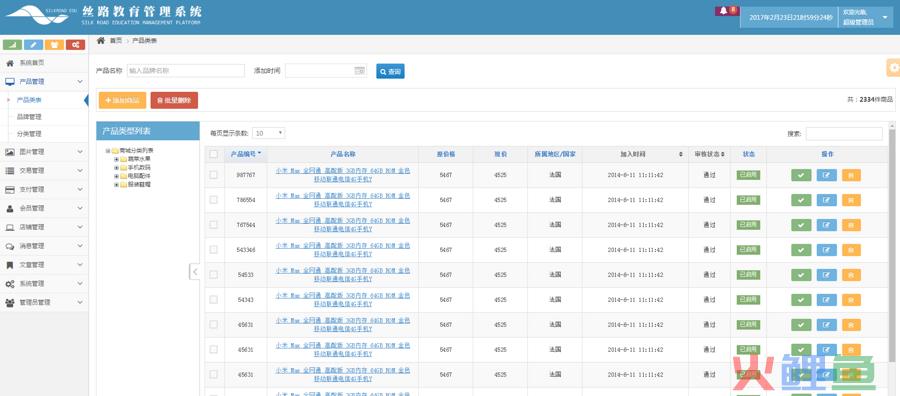
Task: Click the blue pencil shortcut icon in sidebar
Action: 33,45
